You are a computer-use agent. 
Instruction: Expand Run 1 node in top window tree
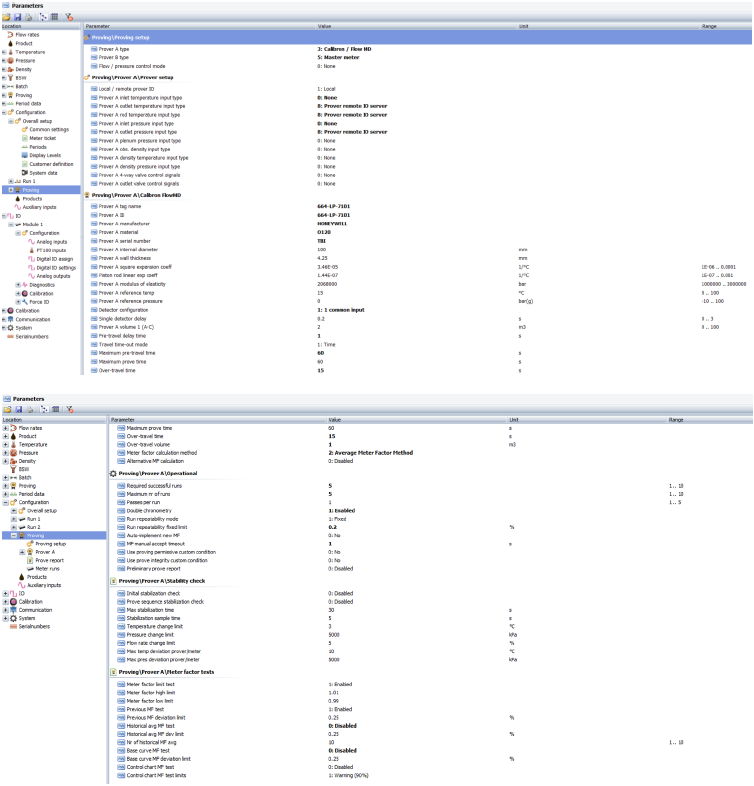point(11,181)
